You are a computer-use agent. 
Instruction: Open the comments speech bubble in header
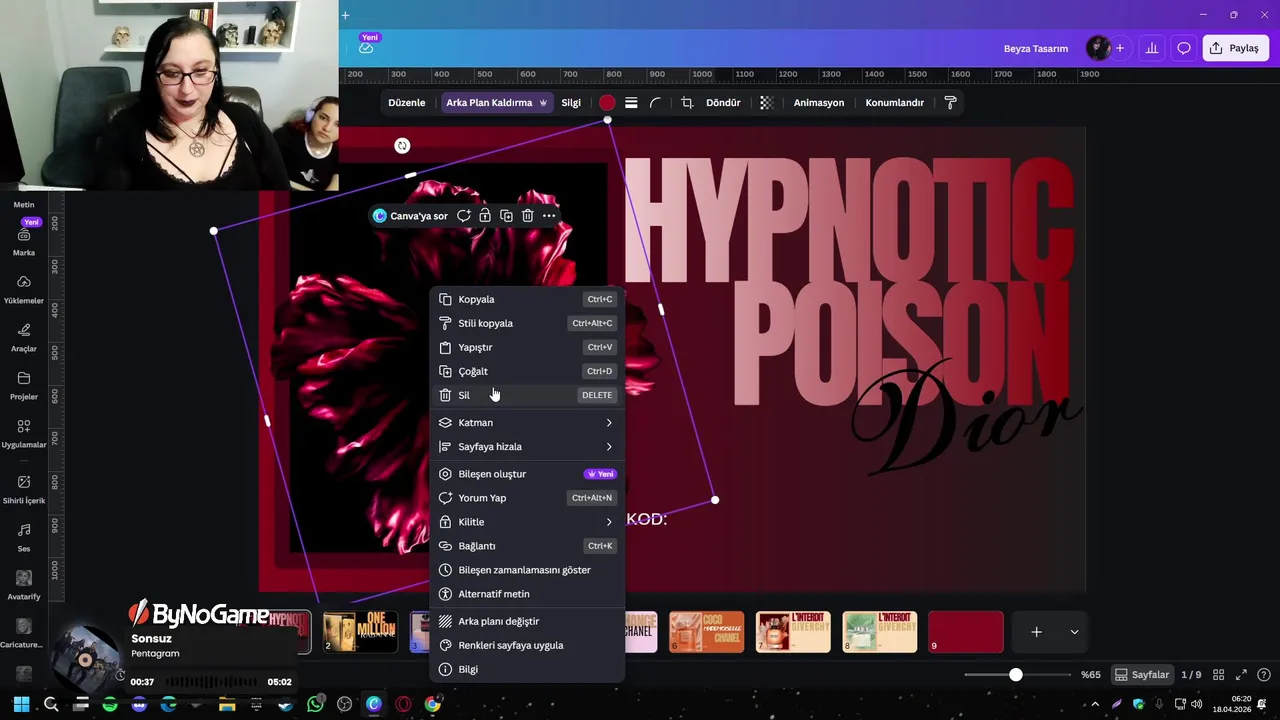point(1184,48)
